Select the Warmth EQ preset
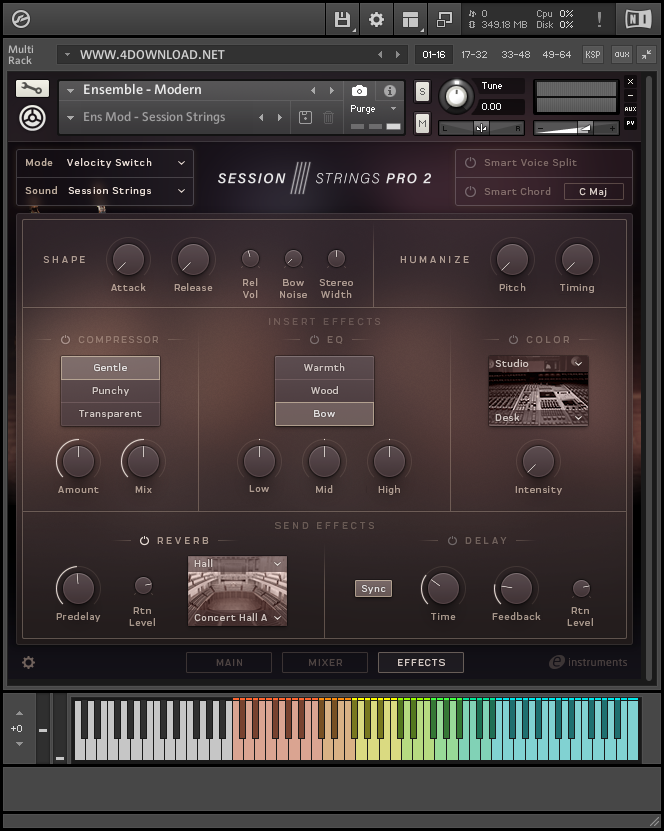Viewport: 664px width, 831px height. pyautogui.click(x=324, y=368)
